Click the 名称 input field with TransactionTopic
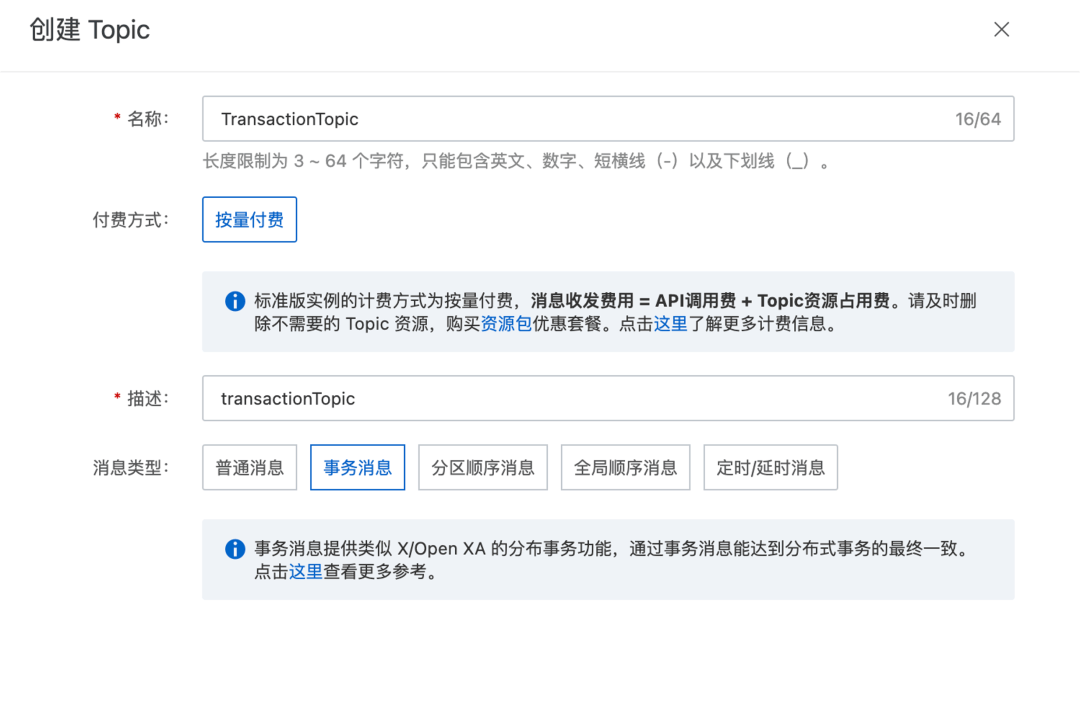1080x721 pixels. 608,118
